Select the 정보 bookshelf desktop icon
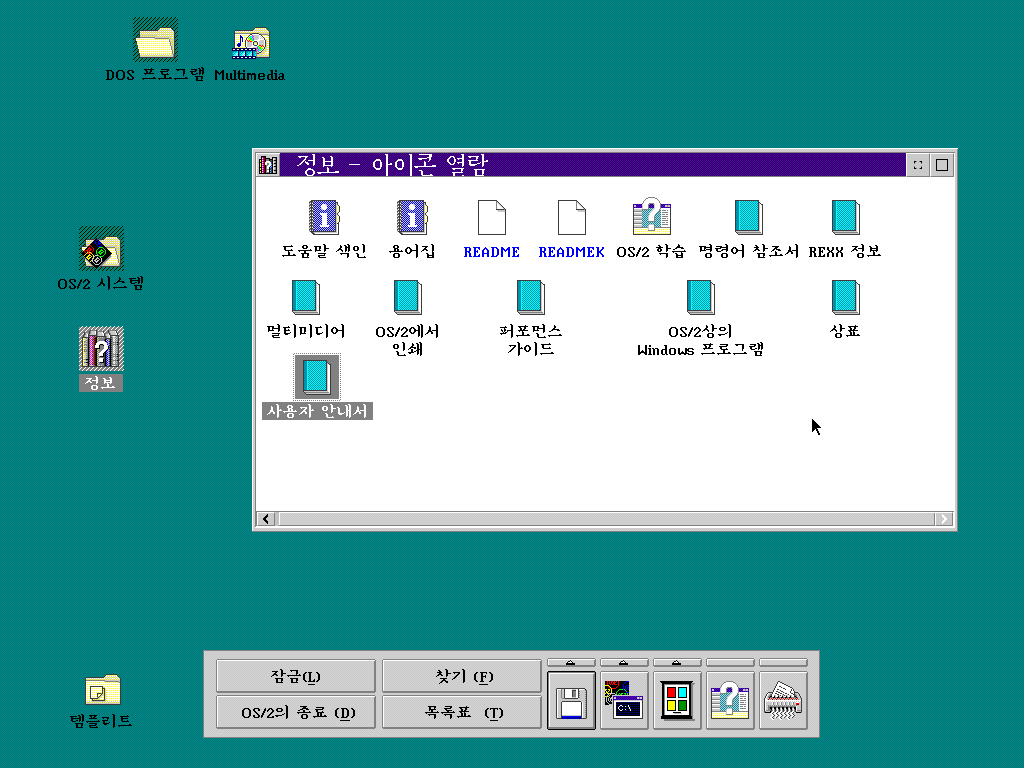 (101, 349)
